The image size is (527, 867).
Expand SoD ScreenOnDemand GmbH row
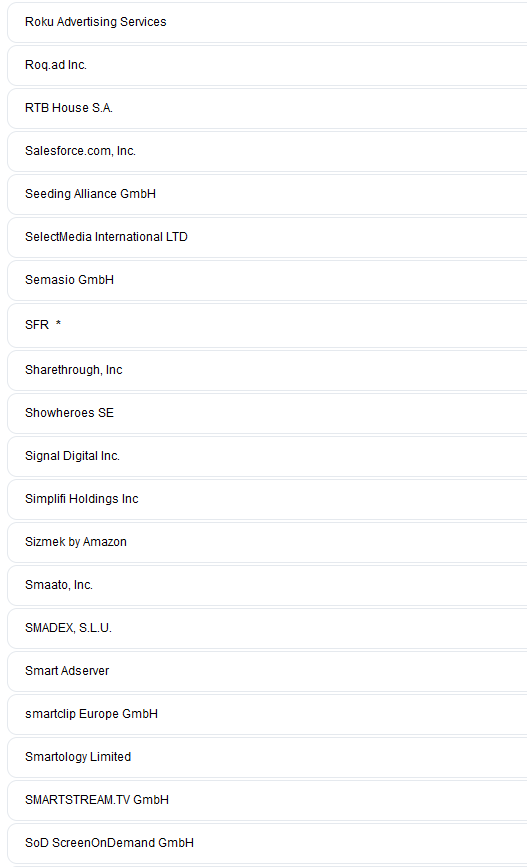tap(267, 845)
